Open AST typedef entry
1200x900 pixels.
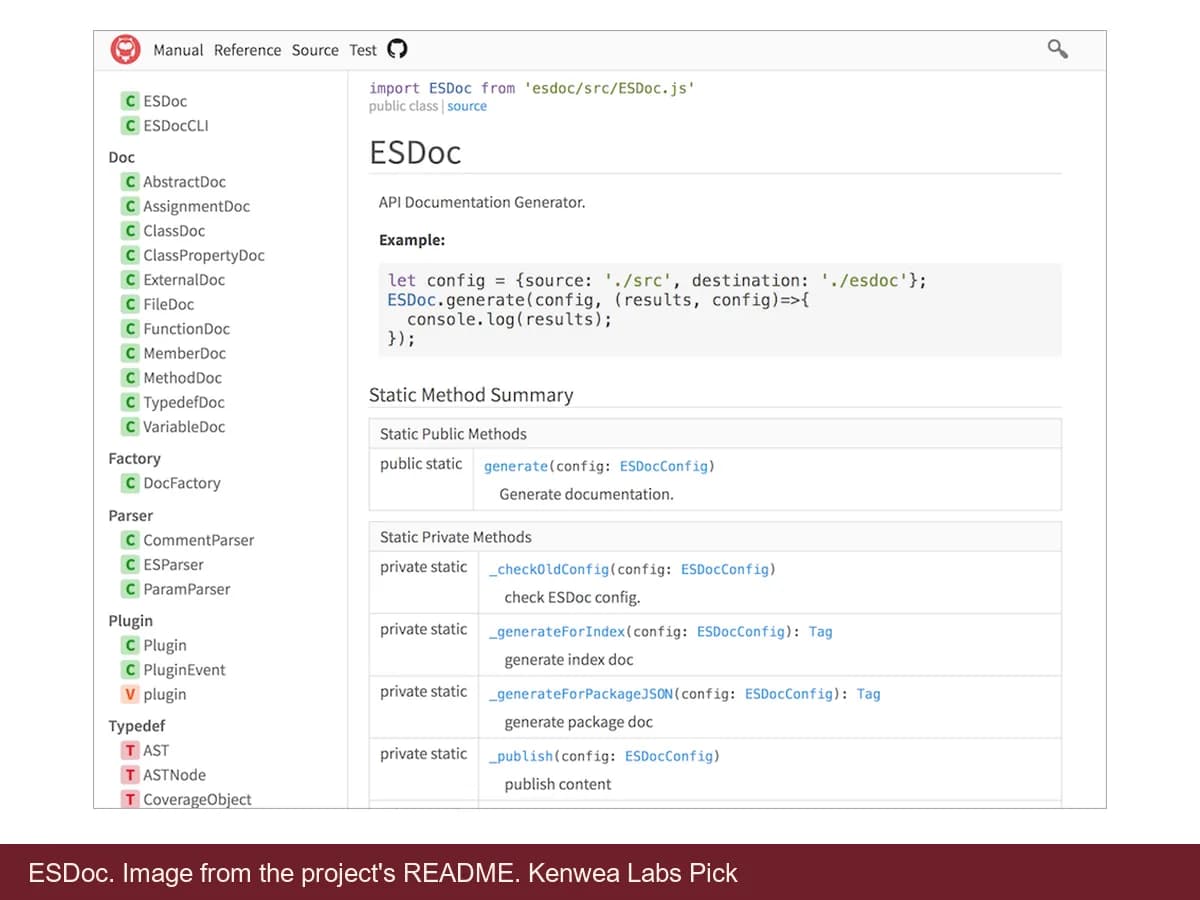[156, 751]
